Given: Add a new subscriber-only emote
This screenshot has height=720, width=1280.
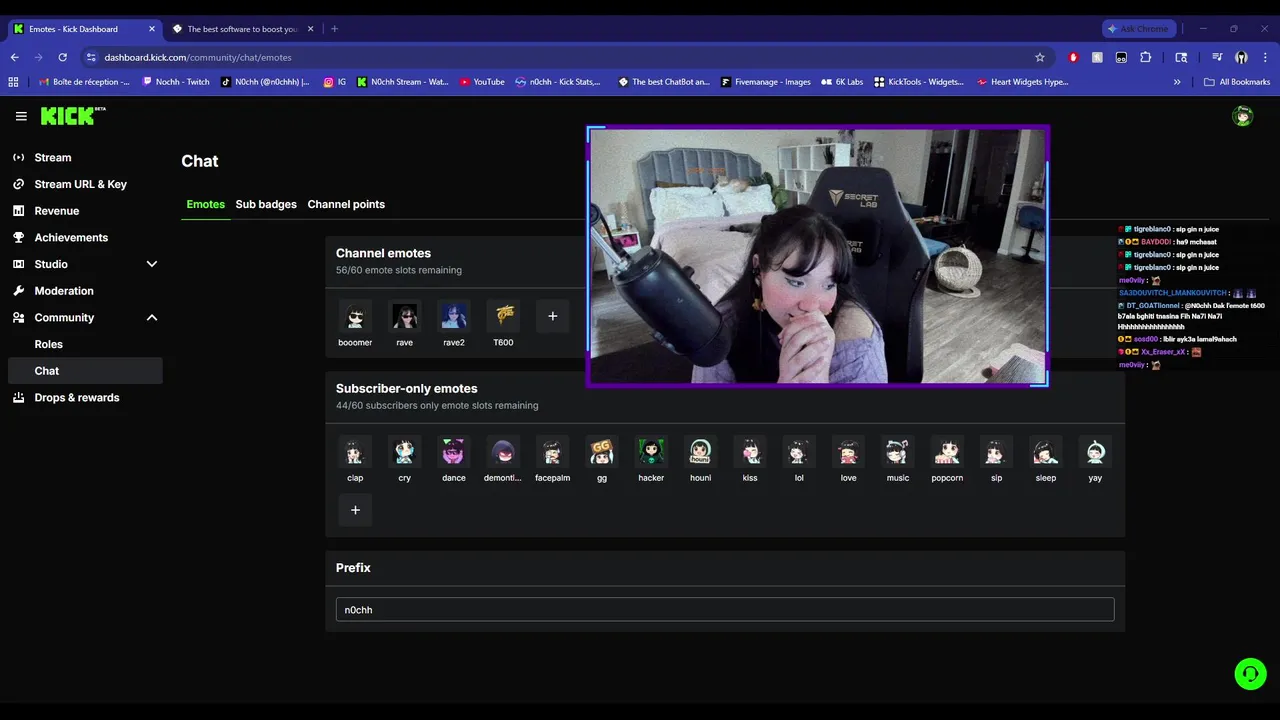Looking at the screenshot, I should tap(355, 510).
